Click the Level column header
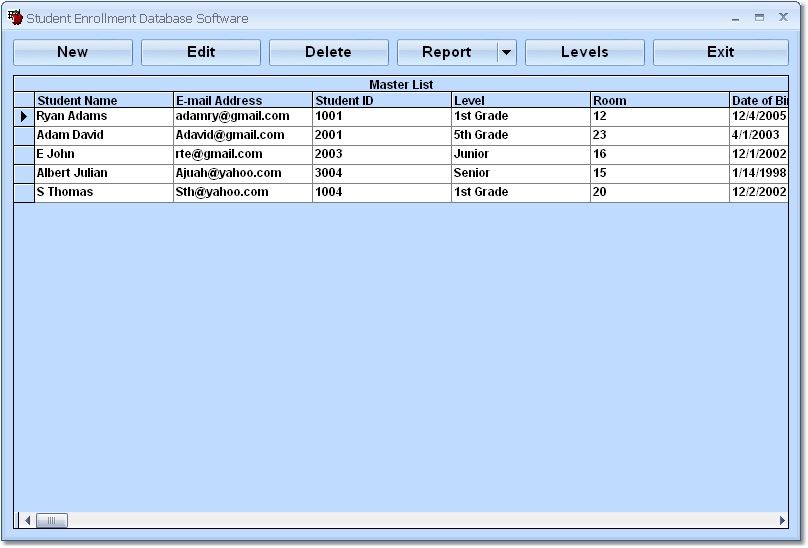808x548 pixels. tap(521, 100)
